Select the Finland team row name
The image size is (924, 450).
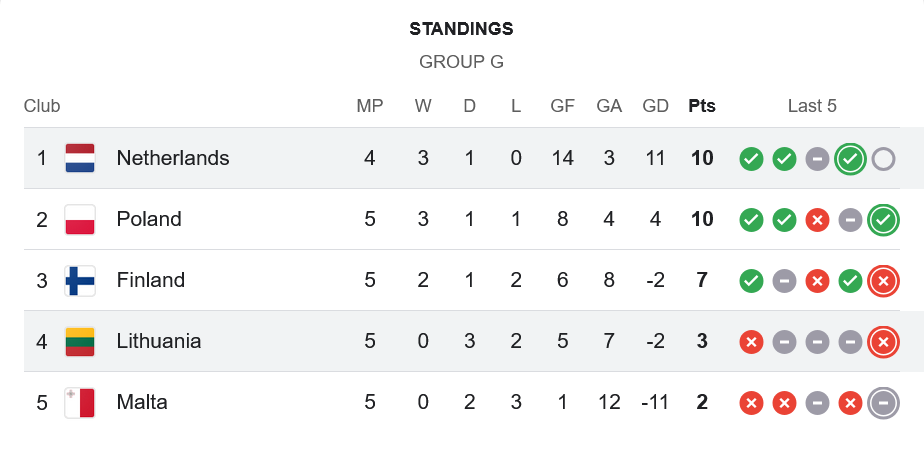tap(151, 280)
